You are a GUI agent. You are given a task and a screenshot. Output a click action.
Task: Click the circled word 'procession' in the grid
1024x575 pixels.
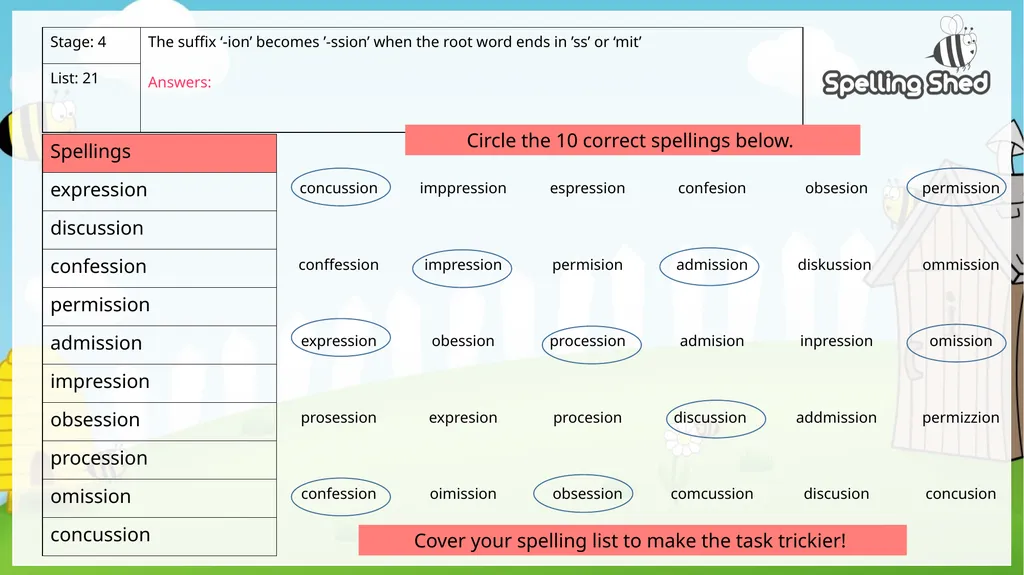click(x=587, y=341)
